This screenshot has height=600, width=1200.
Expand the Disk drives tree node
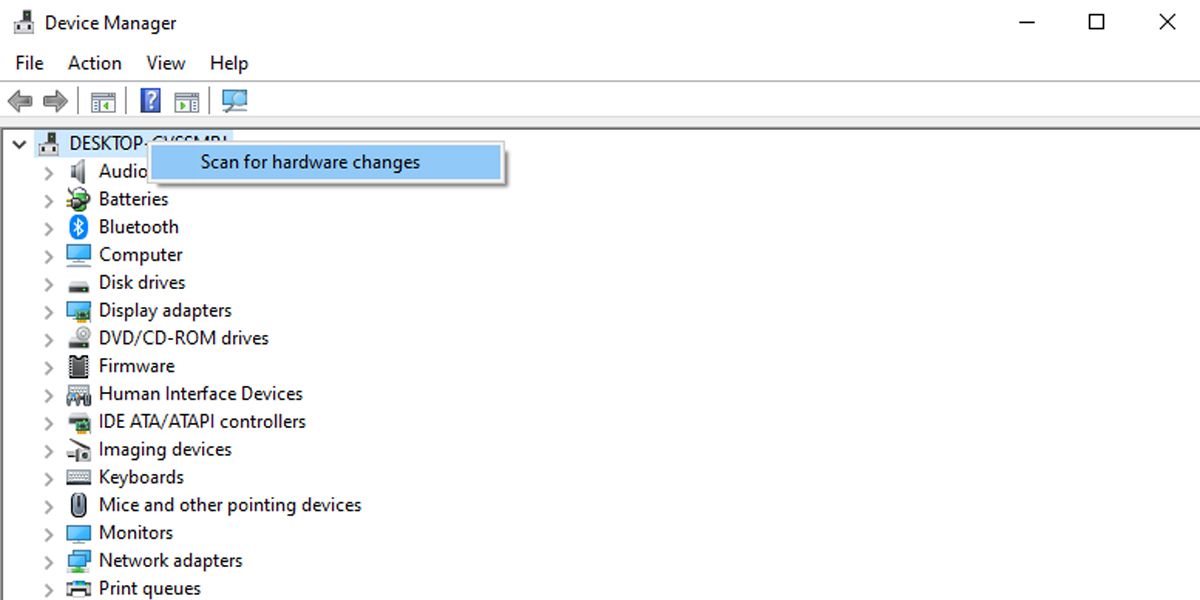[x=48, y=282]
